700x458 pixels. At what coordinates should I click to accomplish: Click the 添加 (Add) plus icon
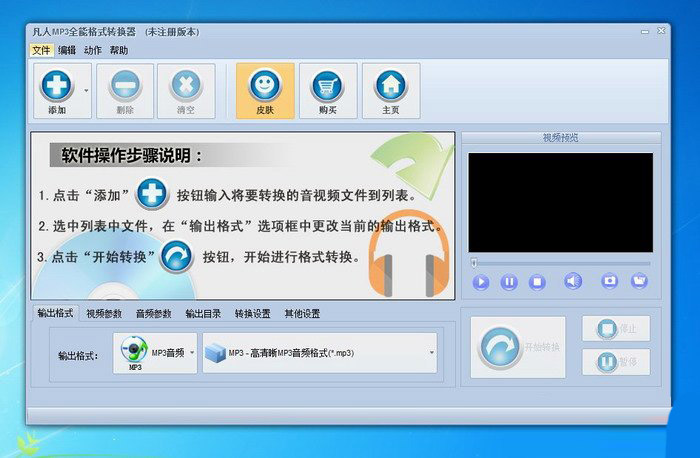click(57, 86)
